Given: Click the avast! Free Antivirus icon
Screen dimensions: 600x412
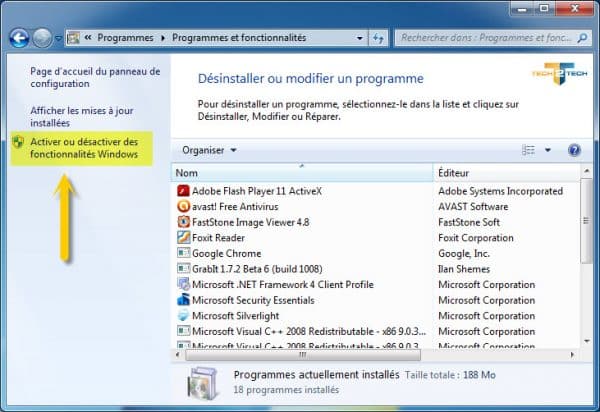Looking at the screenshot, I should (183, 206).
